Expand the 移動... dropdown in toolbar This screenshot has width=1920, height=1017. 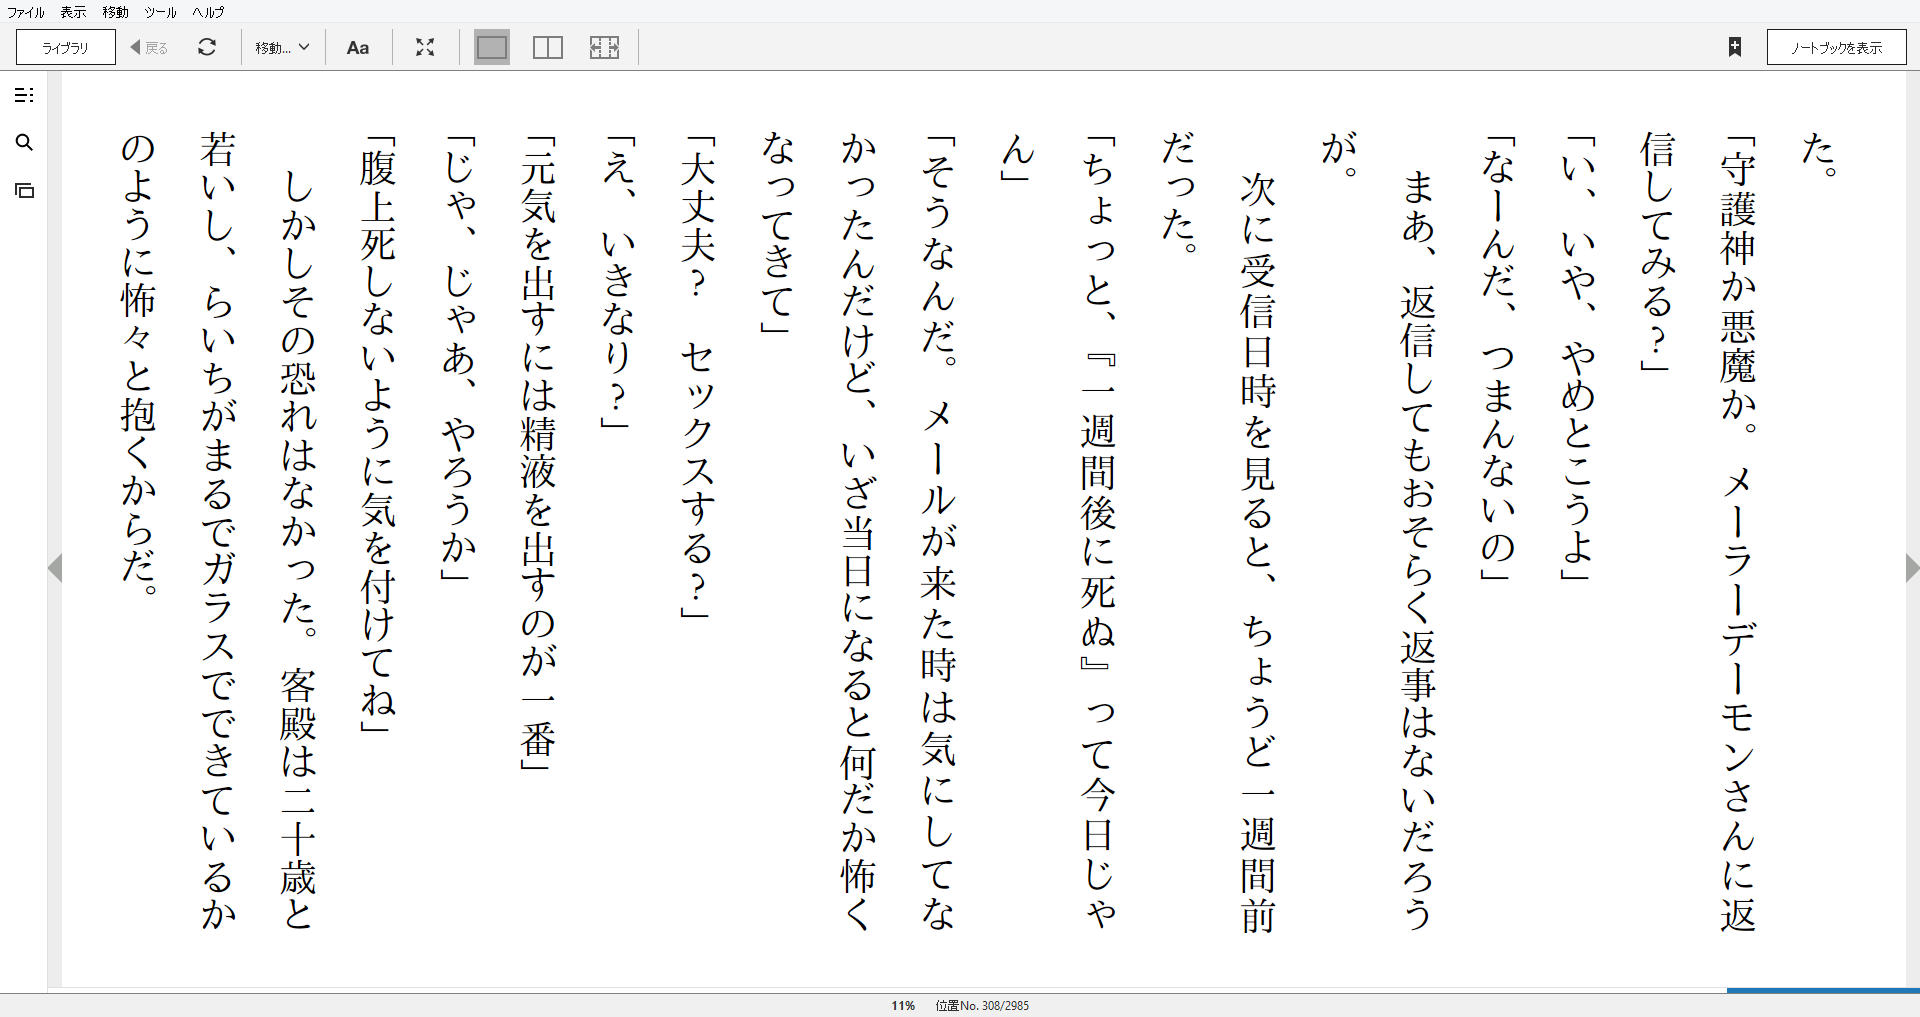(282, 47)
